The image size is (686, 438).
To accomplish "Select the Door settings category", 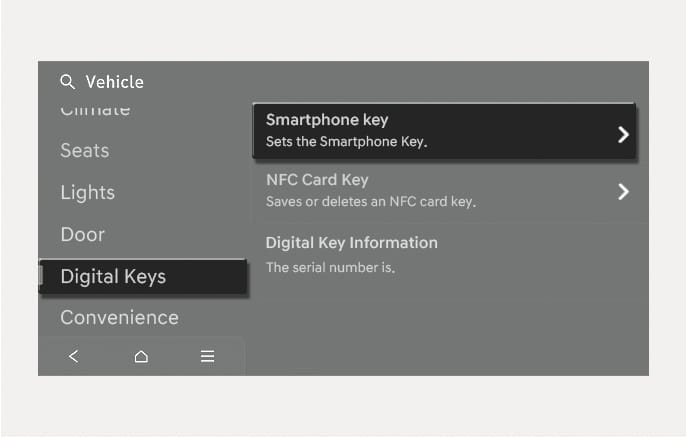I will pos(83,235).
